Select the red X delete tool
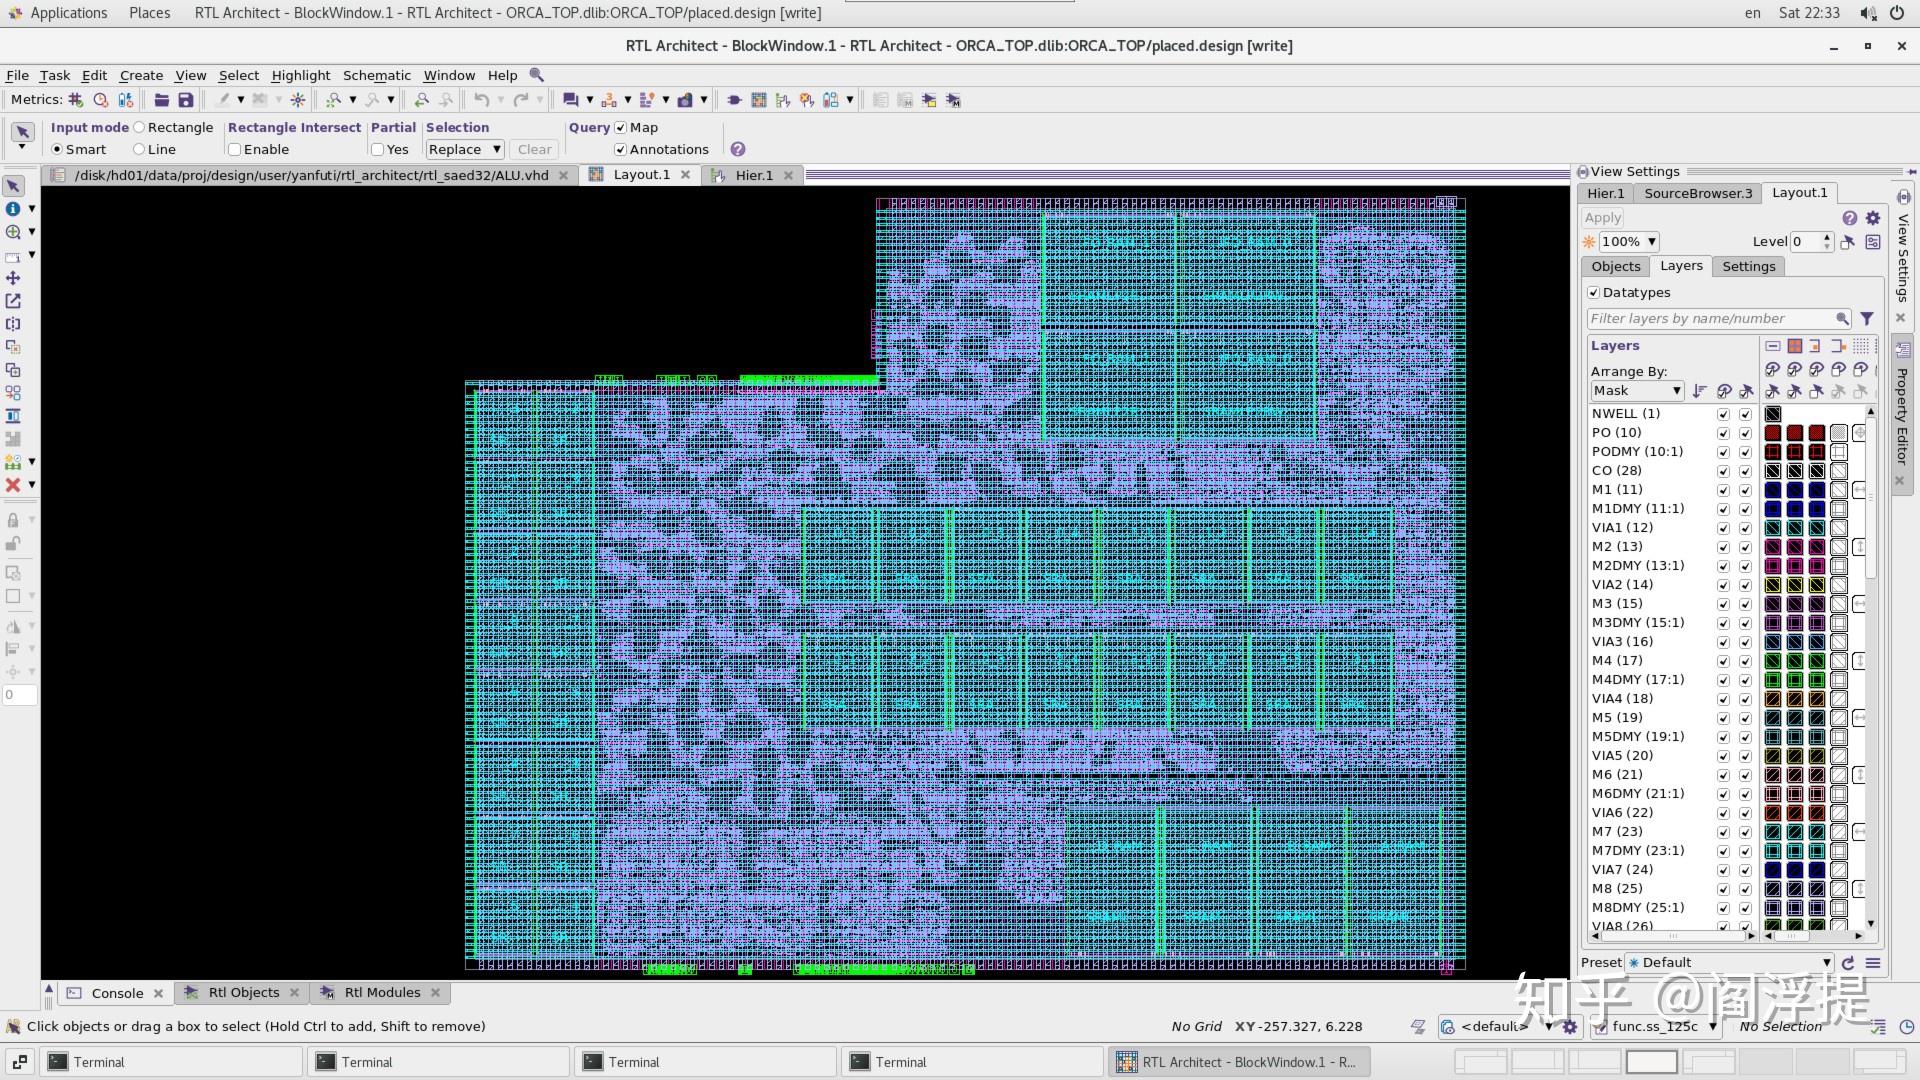 (13, 485)
